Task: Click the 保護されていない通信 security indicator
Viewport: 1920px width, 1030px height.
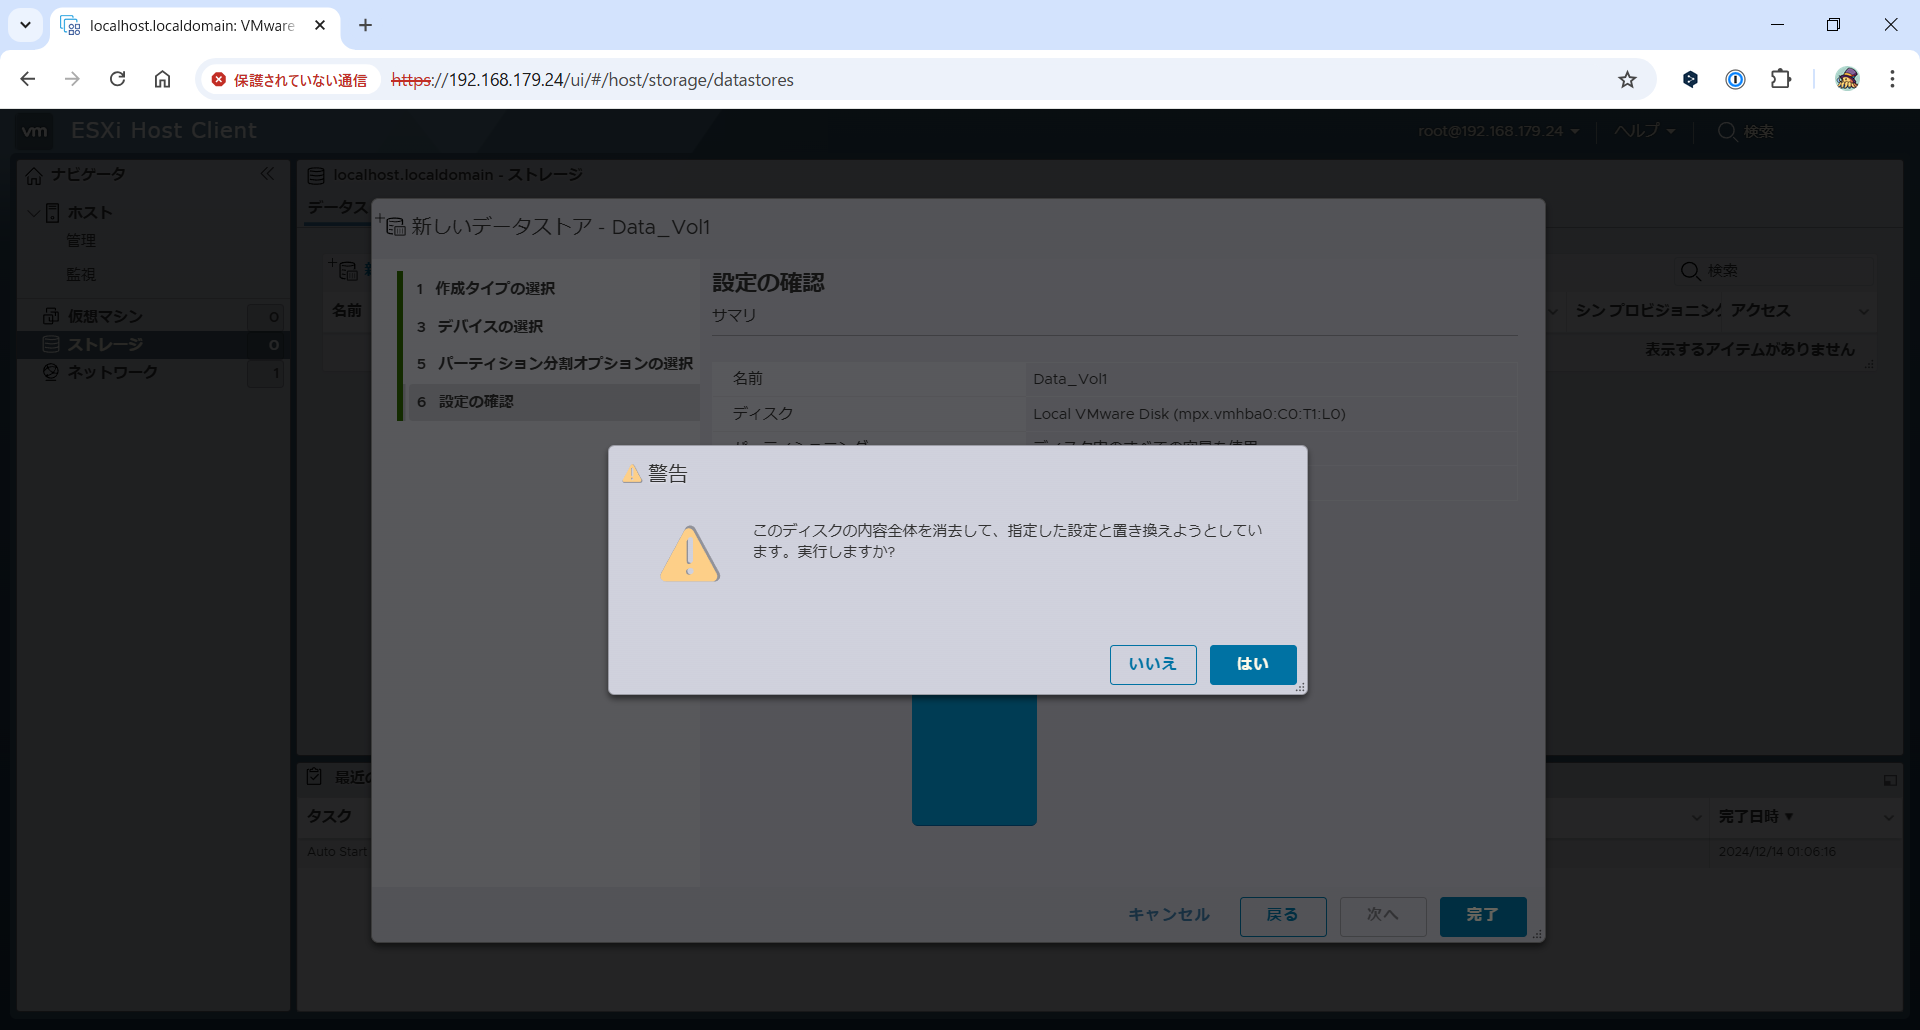Action: point(290,80)
